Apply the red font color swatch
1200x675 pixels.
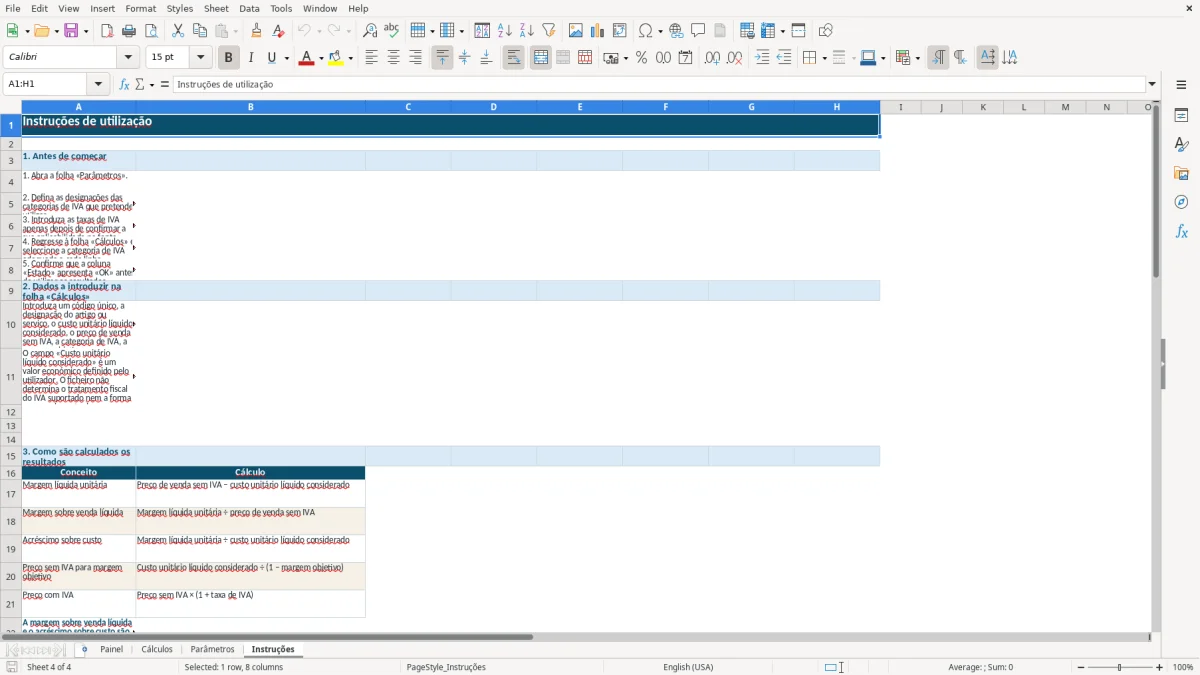(x=306, y=58)
